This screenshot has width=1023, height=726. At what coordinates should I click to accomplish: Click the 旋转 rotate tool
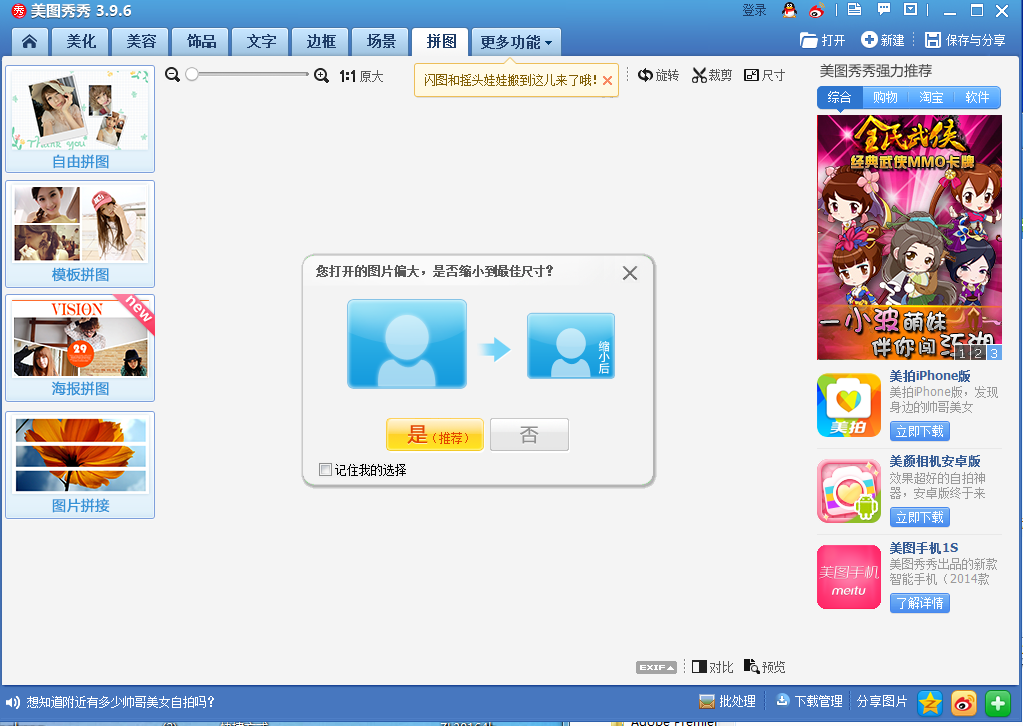(x=658, y=75)
